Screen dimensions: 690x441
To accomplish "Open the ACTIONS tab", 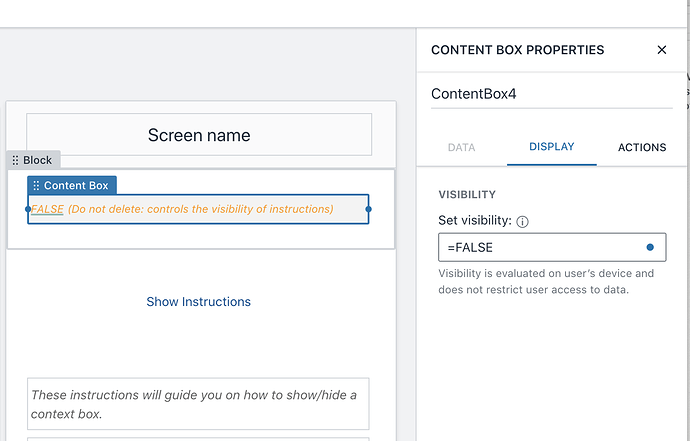I will coord(641,147).
